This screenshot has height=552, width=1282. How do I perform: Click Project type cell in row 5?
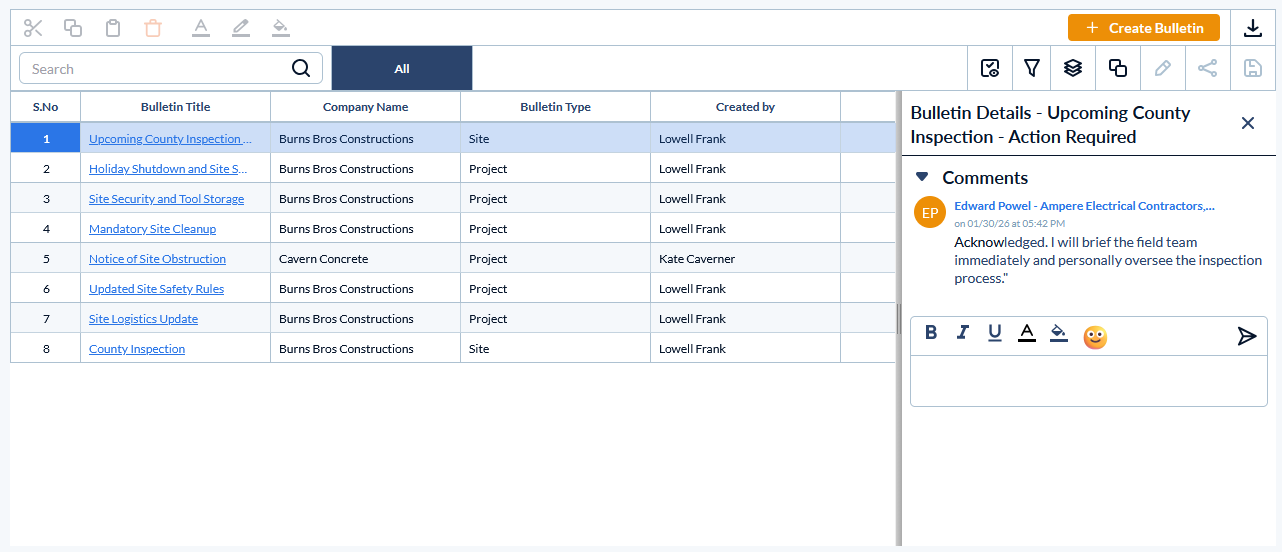(x=556, y=259)
